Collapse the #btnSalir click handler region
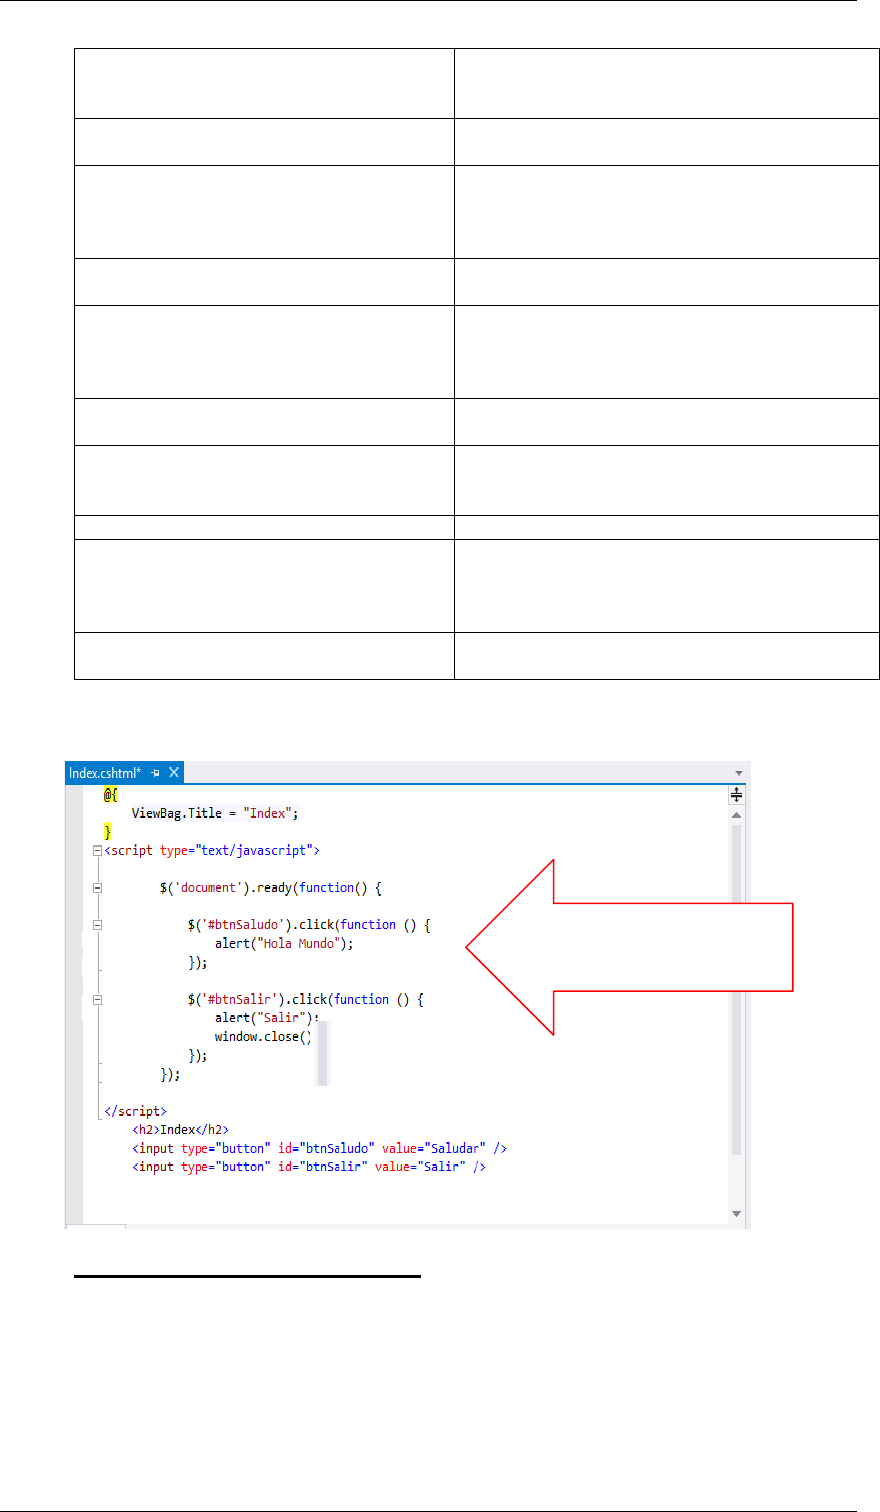 pyautogui.click(x=97, y=999)
